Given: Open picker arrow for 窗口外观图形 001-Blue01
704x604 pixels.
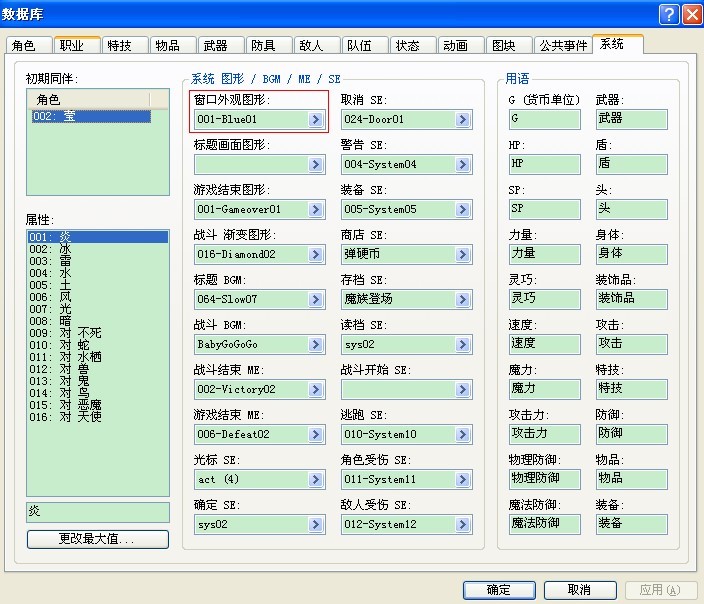Looking at the screenshot, I should (316, 119).
